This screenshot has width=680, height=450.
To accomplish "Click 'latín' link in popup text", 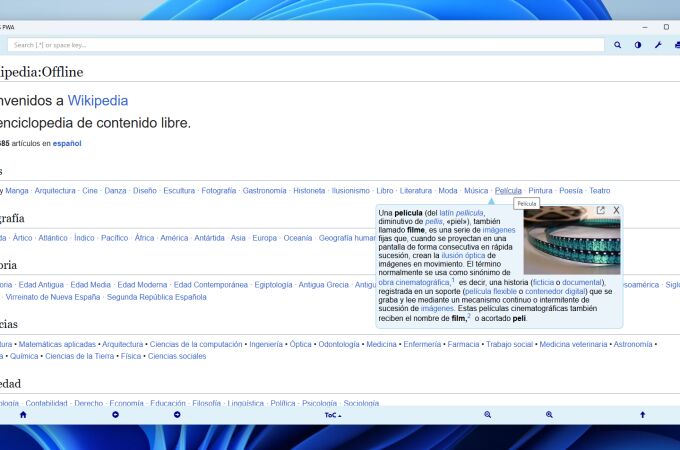I will click(447, 213).
